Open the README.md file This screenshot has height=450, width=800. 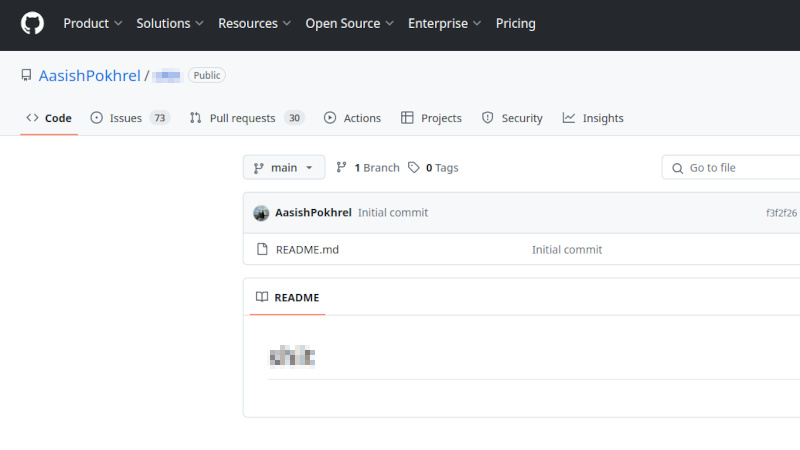tap(307, 249)
